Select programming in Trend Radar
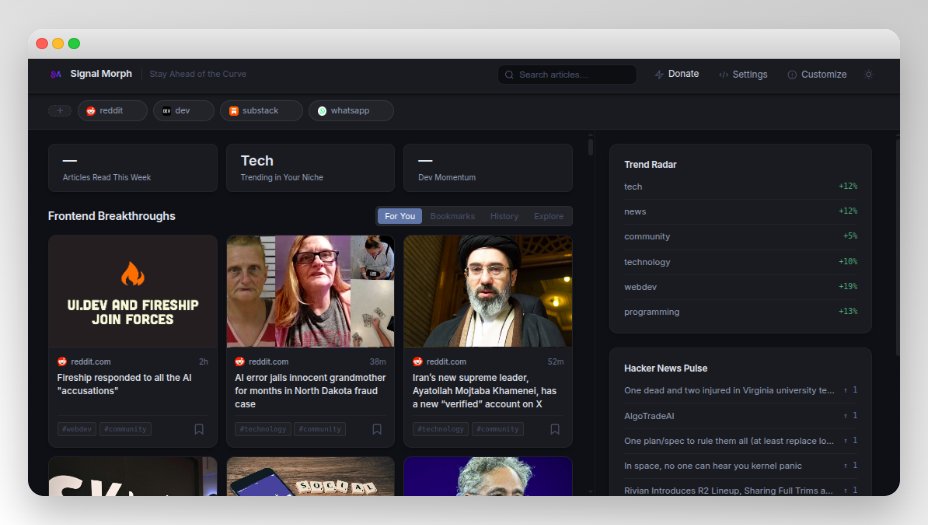Image resolution: width=928 pixels, height=525 pixels. pos(740,312)
